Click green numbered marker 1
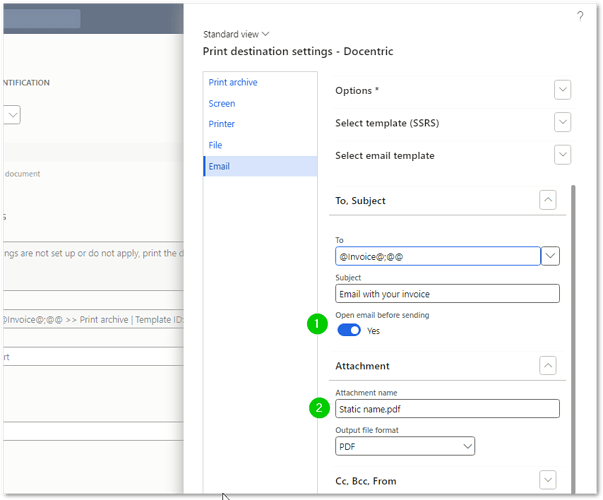Screen dimensions: 603x500 click(x=317, y=324)
